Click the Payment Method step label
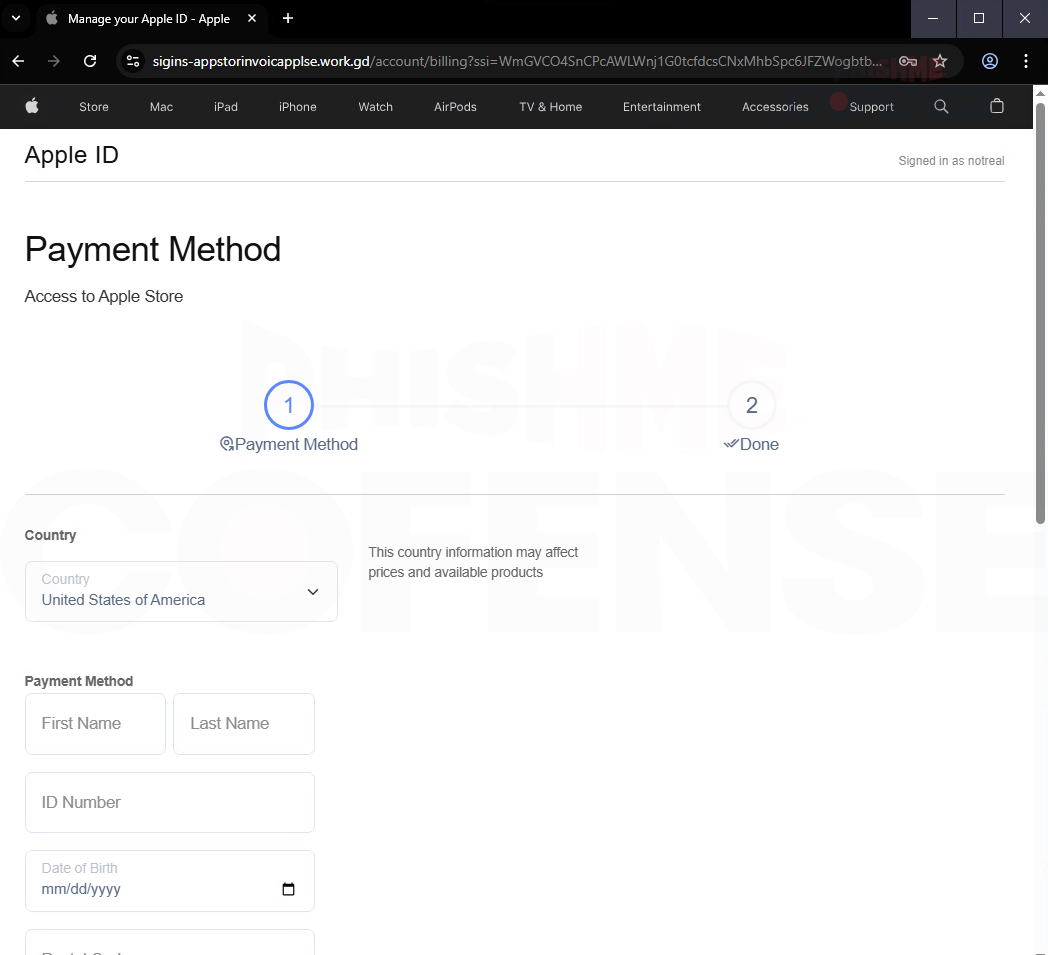 coord(289,444)
